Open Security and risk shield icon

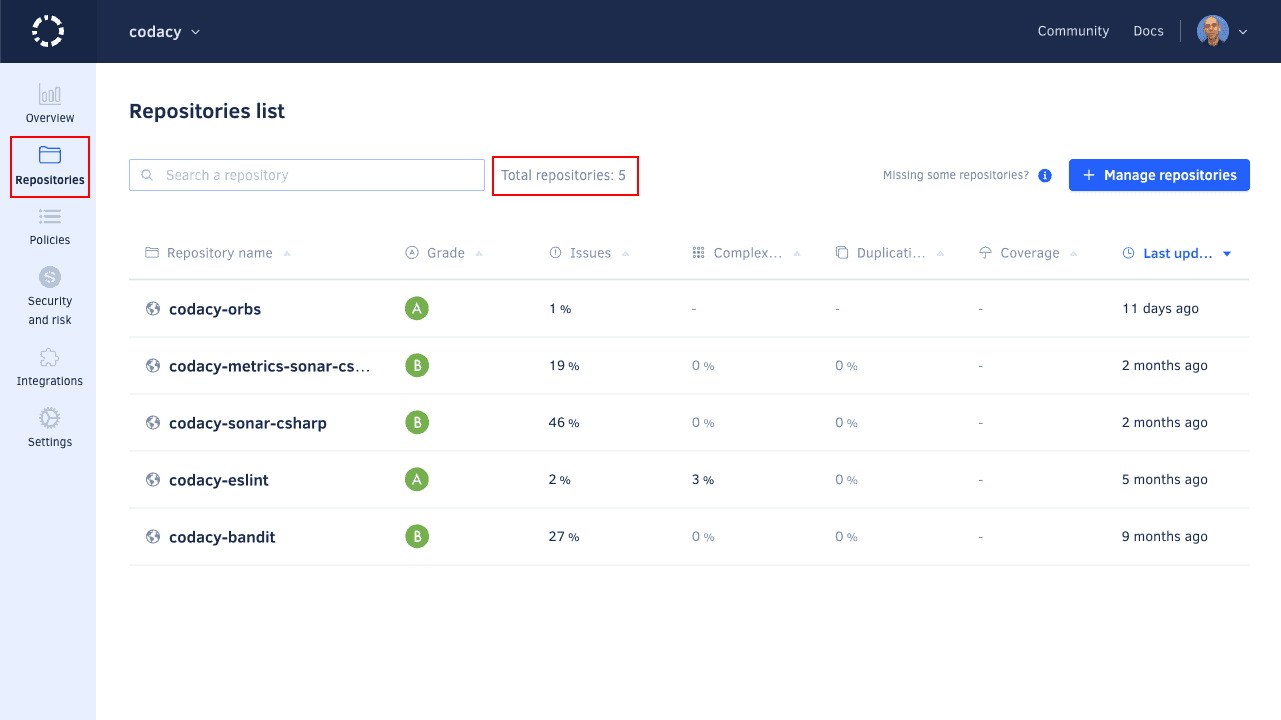point(50,277)
